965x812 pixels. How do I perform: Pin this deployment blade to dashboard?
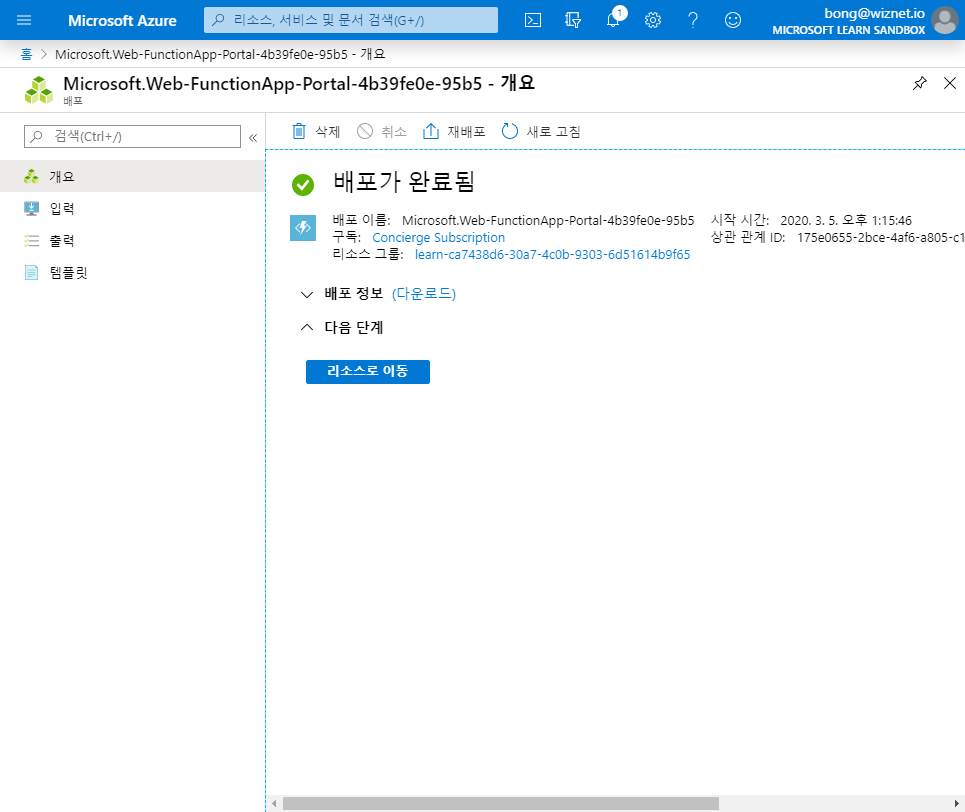919,83
